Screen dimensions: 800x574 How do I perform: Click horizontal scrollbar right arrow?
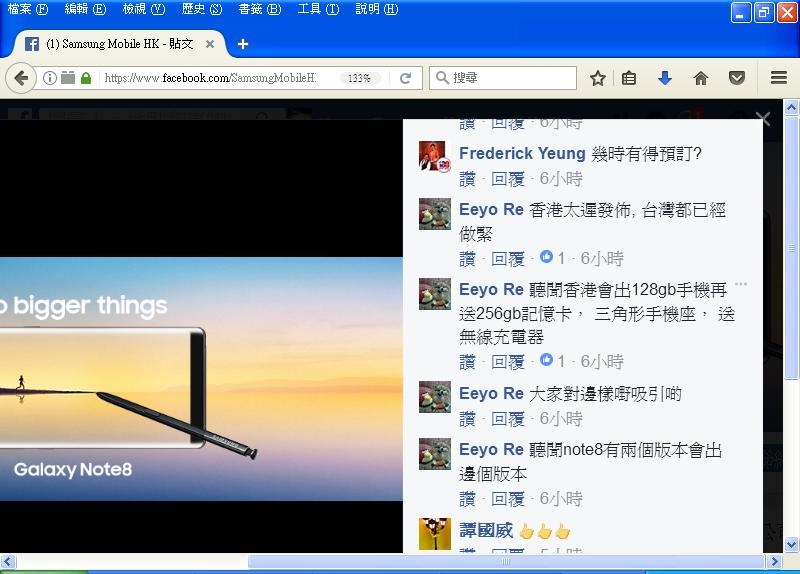(x=774, y=562)
